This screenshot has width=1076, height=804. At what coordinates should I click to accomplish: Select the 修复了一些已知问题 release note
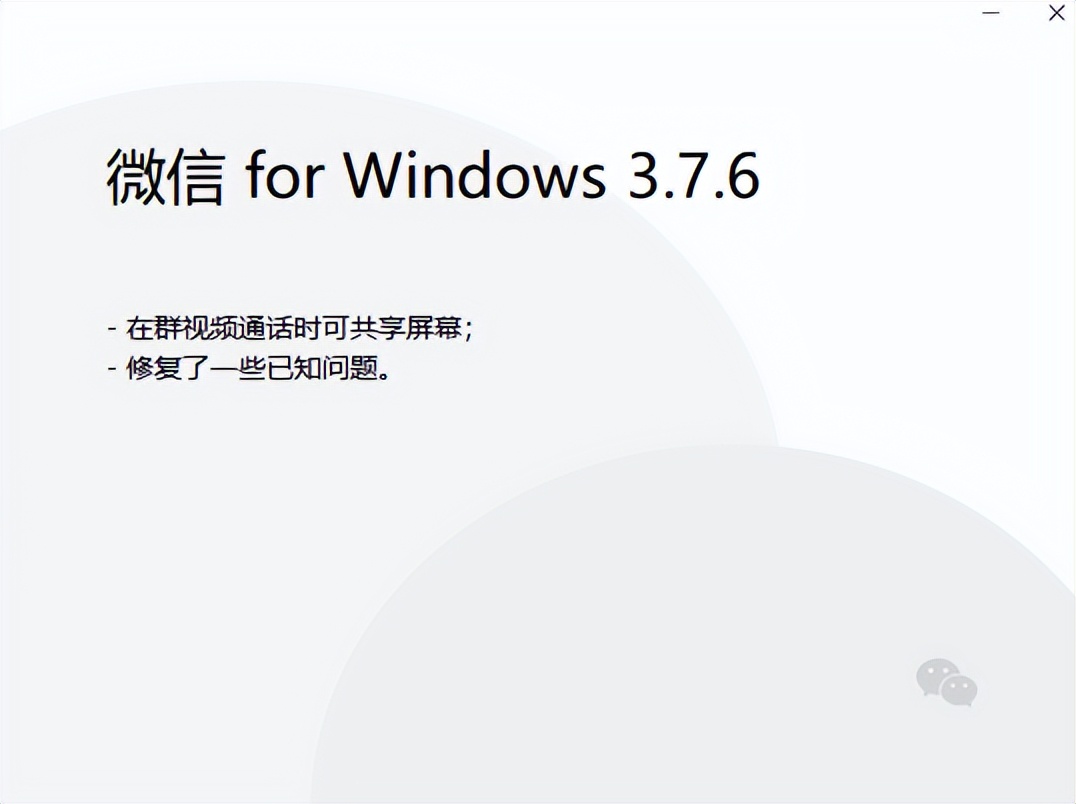point(249,368)
